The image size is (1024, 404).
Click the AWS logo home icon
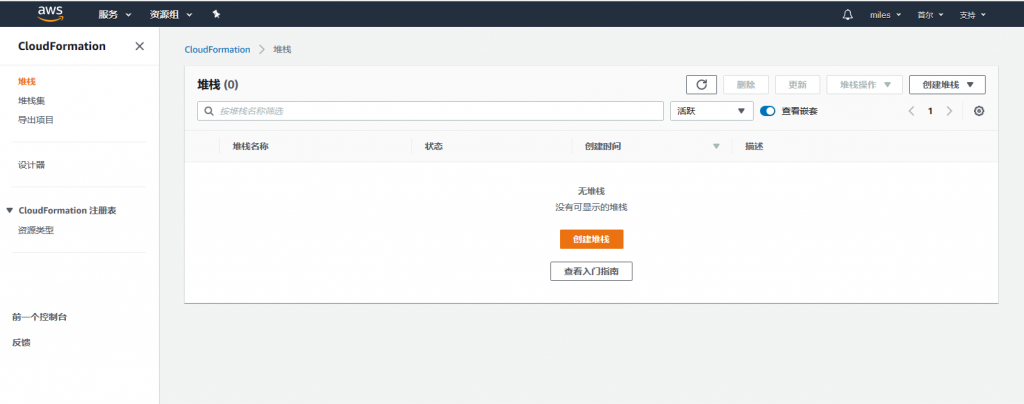pyautogui.click(x=50, y=14)
